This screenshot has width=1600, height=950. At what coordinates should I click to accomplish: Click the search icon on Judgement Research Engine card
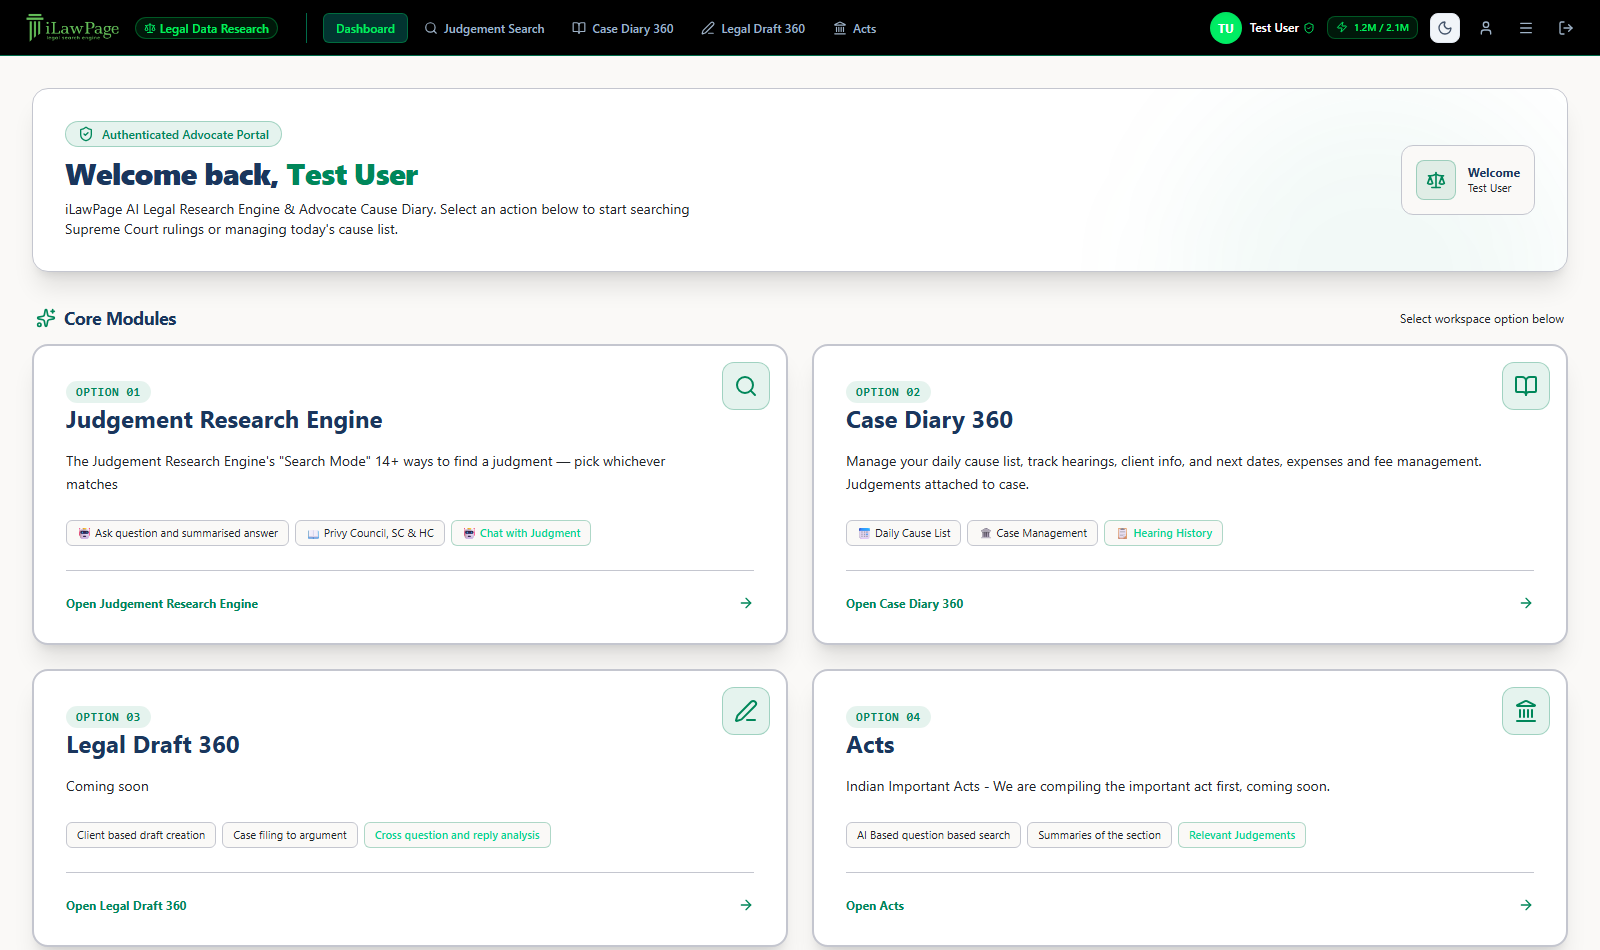[746, 386]
